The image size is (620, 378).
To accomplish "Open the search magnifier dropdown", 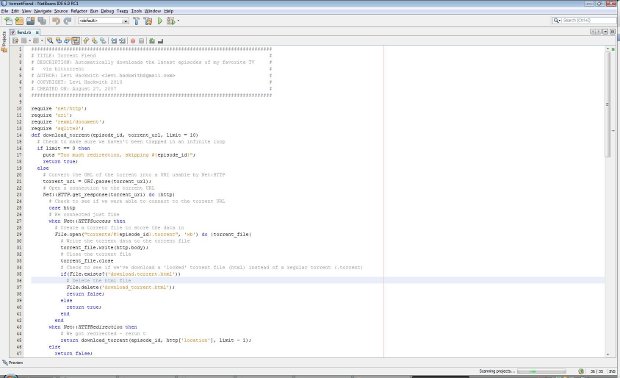I will [x=557, y=20].
